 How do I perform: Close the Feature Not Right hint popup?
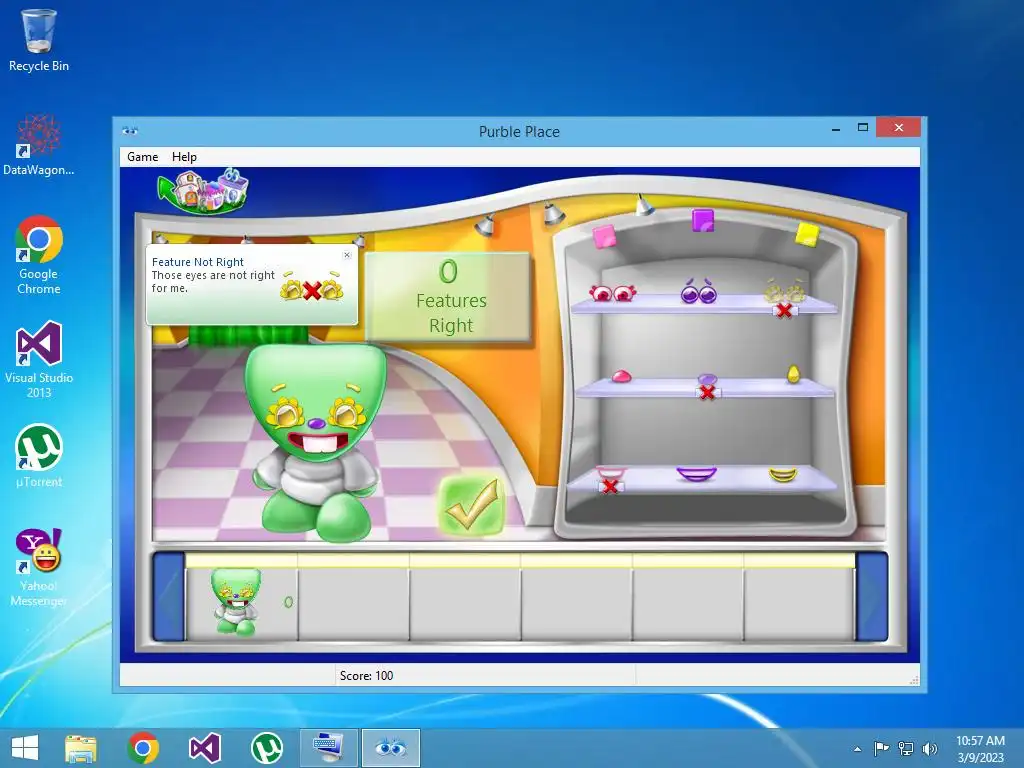(x=347, y=255)
